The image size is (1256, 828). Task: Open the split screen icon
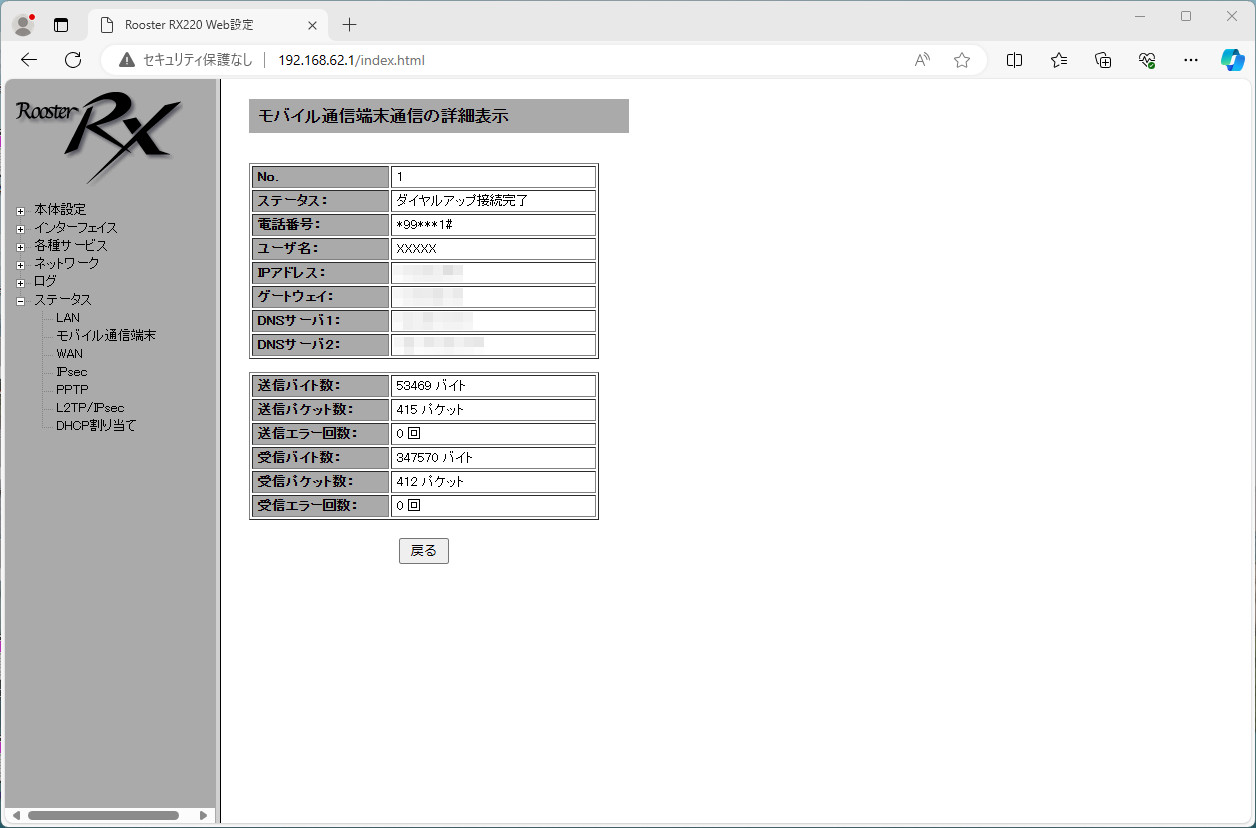[x=1014, y=60]
